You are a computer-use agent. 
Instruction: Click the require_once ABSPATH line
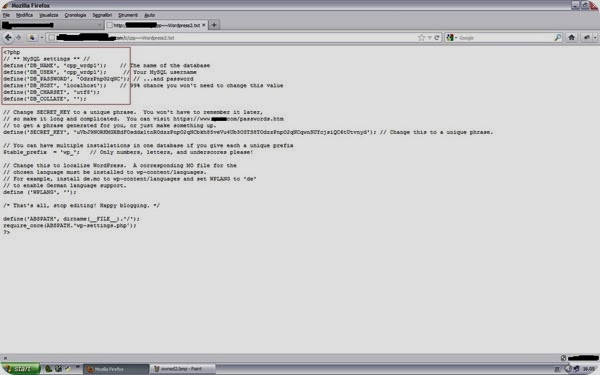pos(70,225)
